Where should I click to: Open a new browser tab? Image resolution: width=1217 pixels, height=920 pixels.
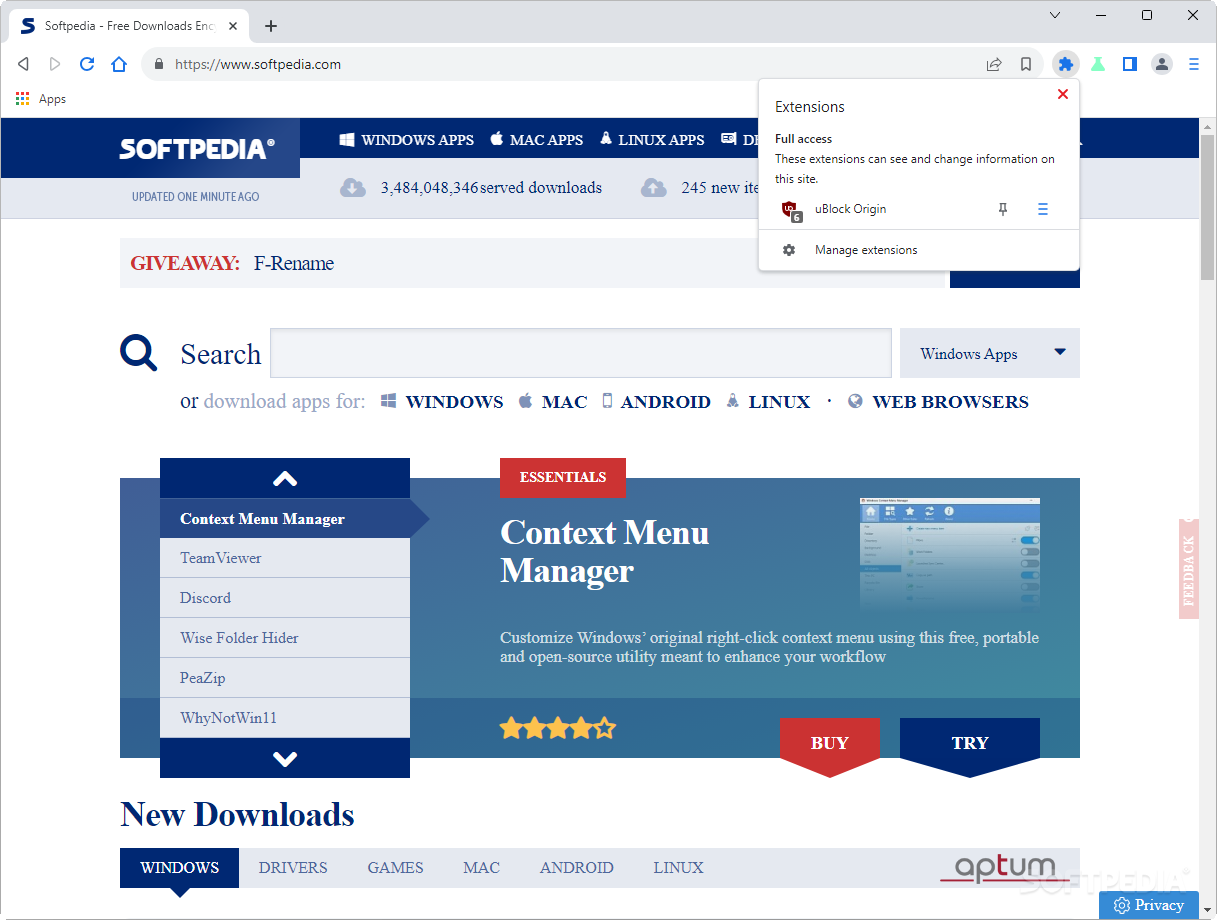coord(271,26)
